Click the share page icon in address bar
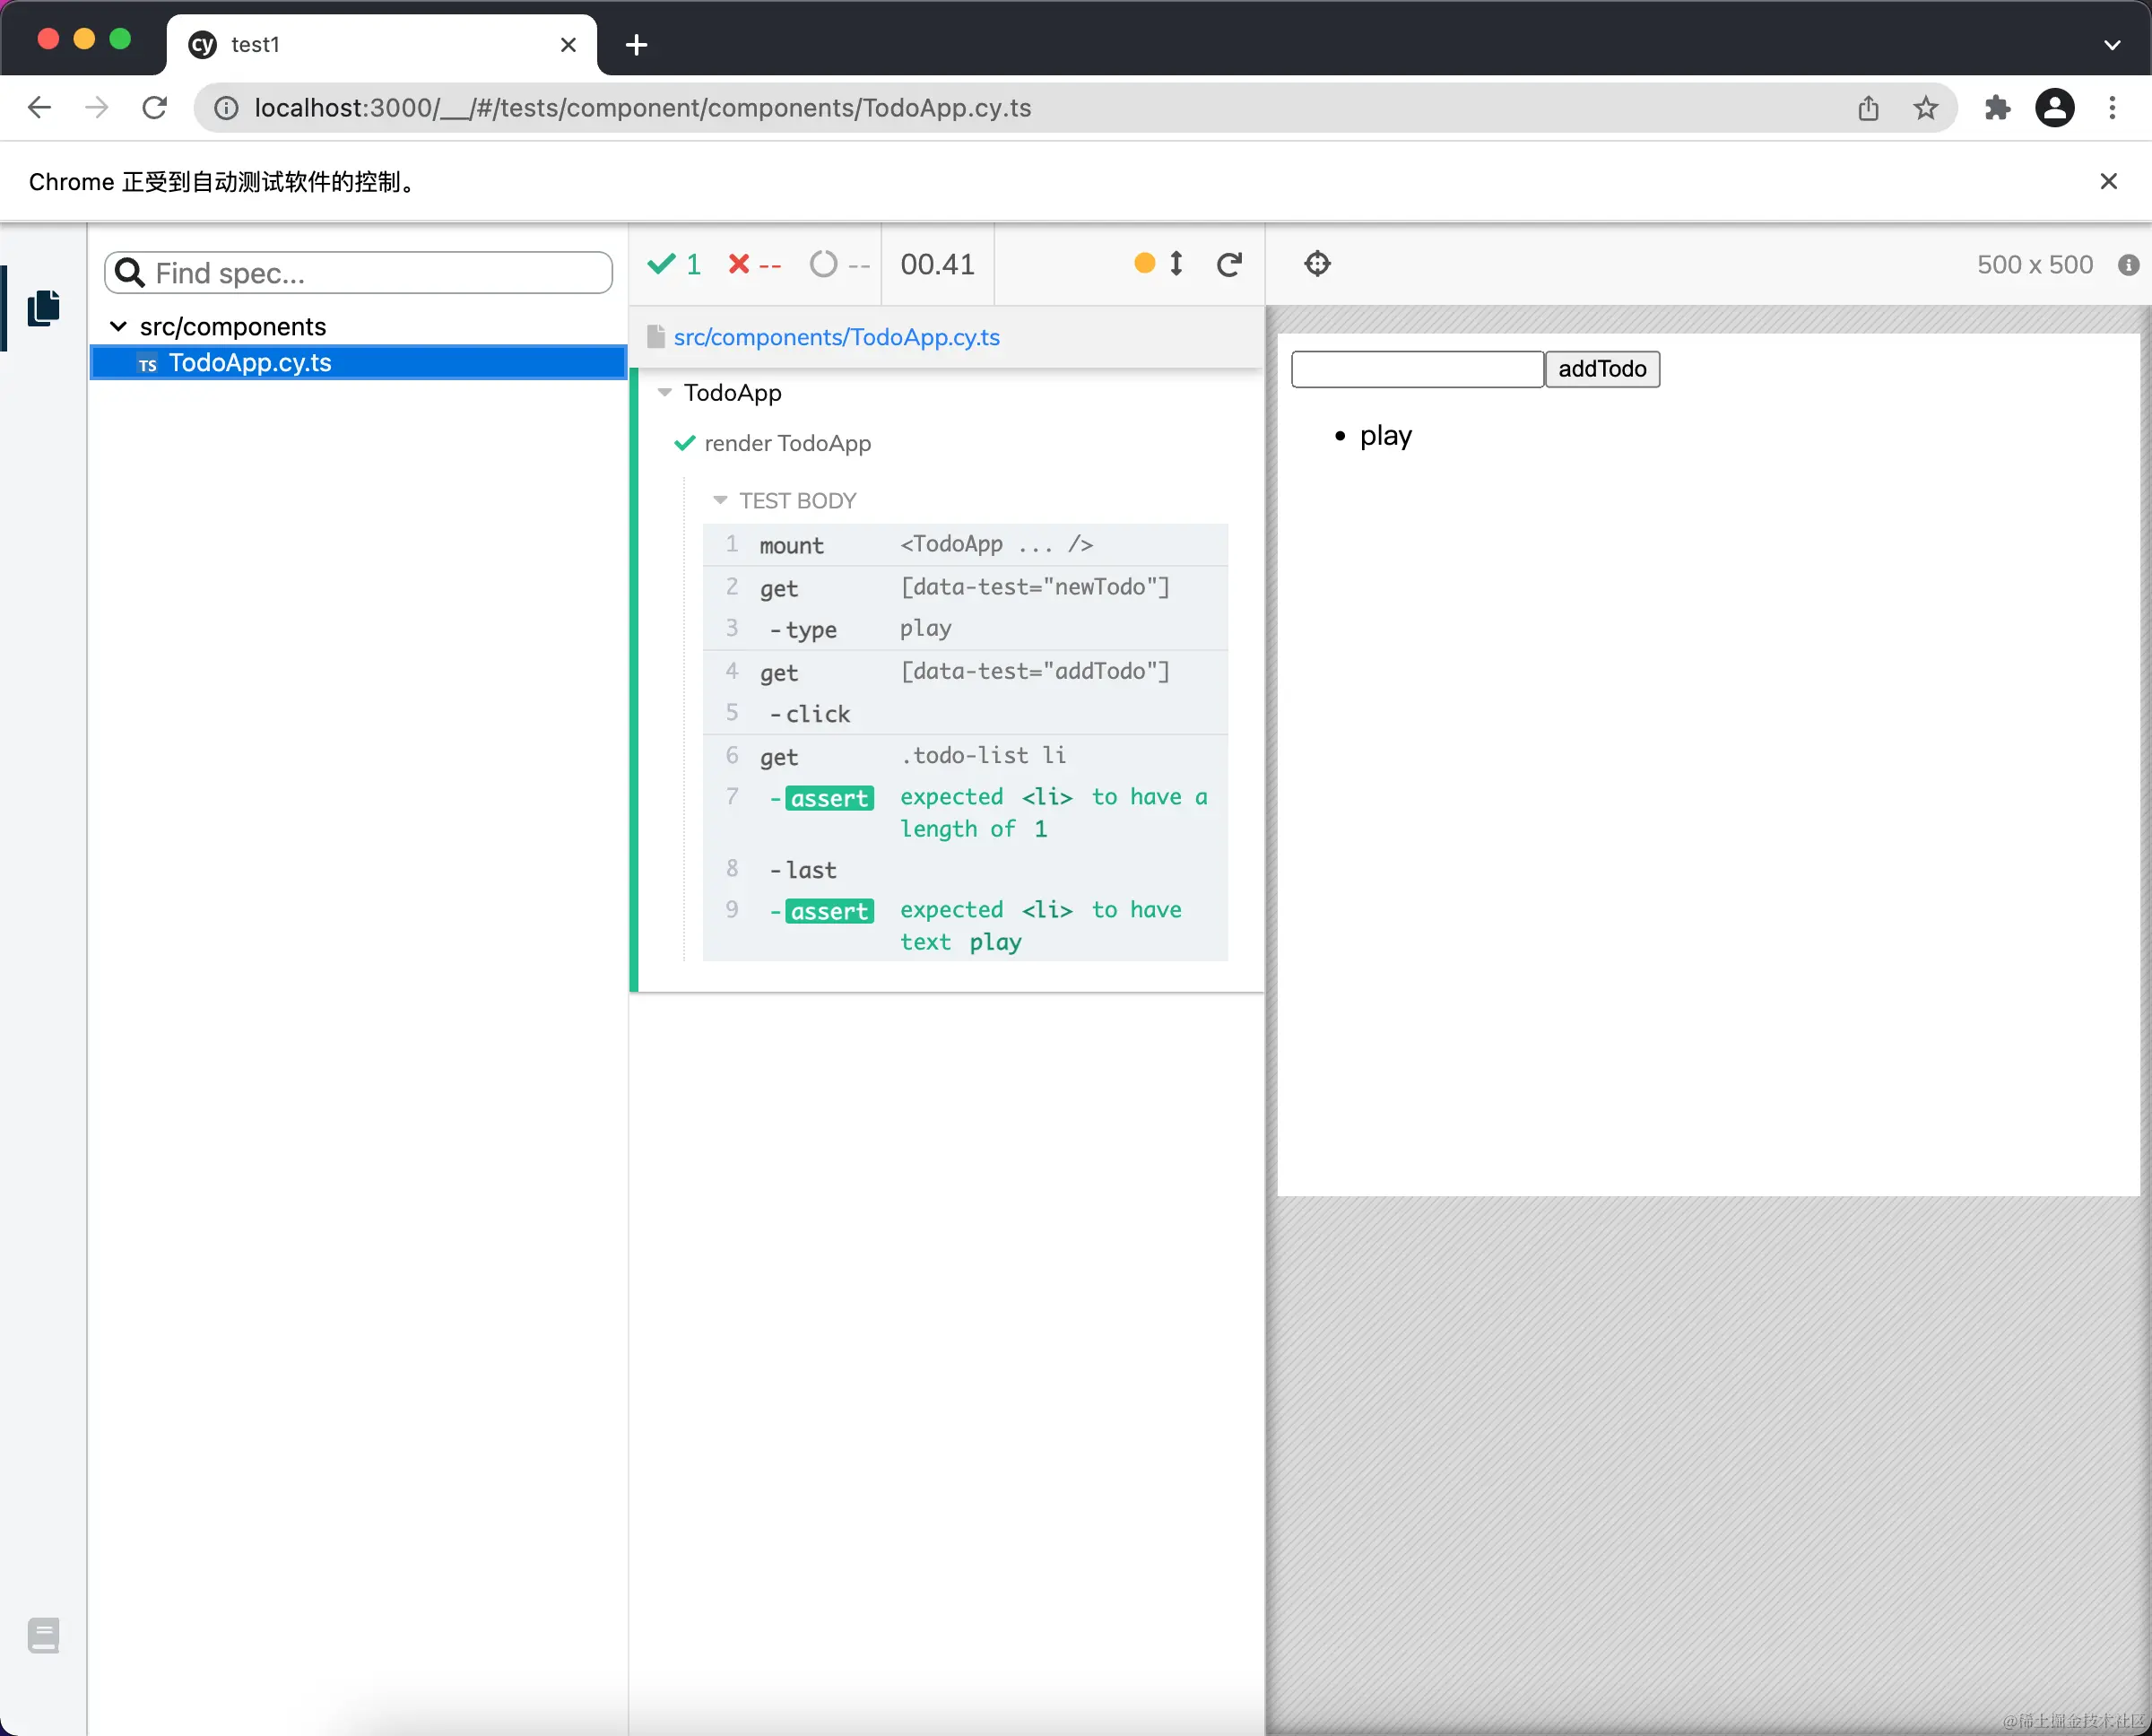Viewport: 2152px width, 1736px height. pyautogui.click(x=1868, y=108)
